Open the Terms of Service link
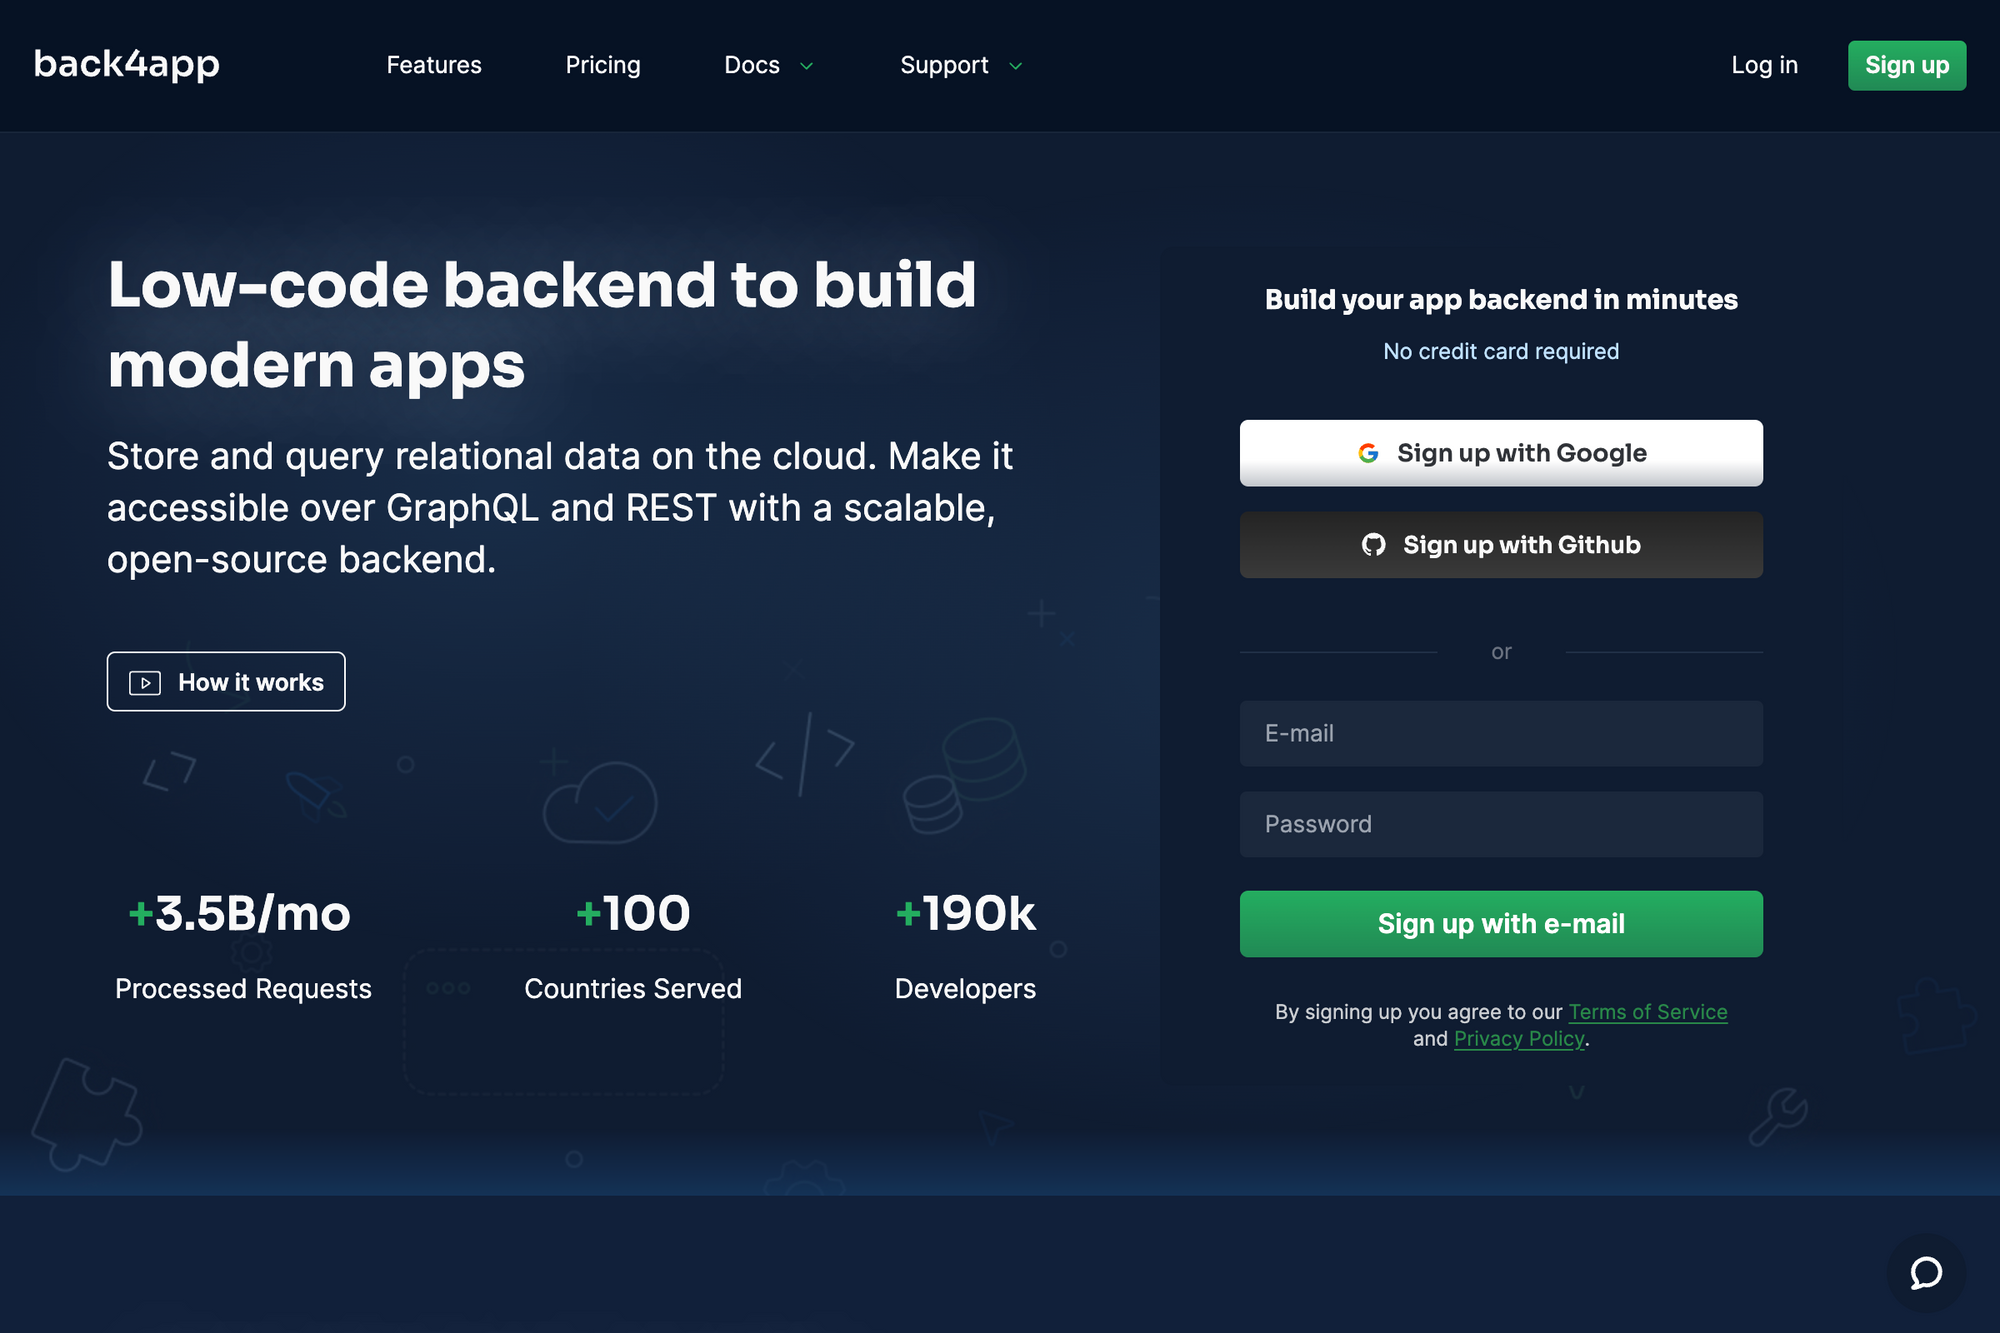Viewport: 2000px width, 1333px height. 1647,1012
